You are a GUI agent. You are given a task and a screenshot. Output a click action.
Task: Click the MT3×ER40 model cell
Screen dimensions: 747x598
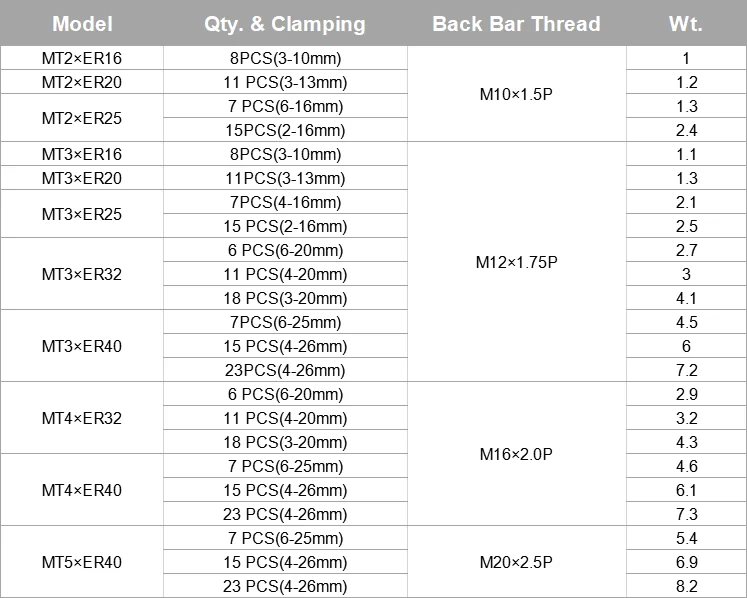(82, 346)
